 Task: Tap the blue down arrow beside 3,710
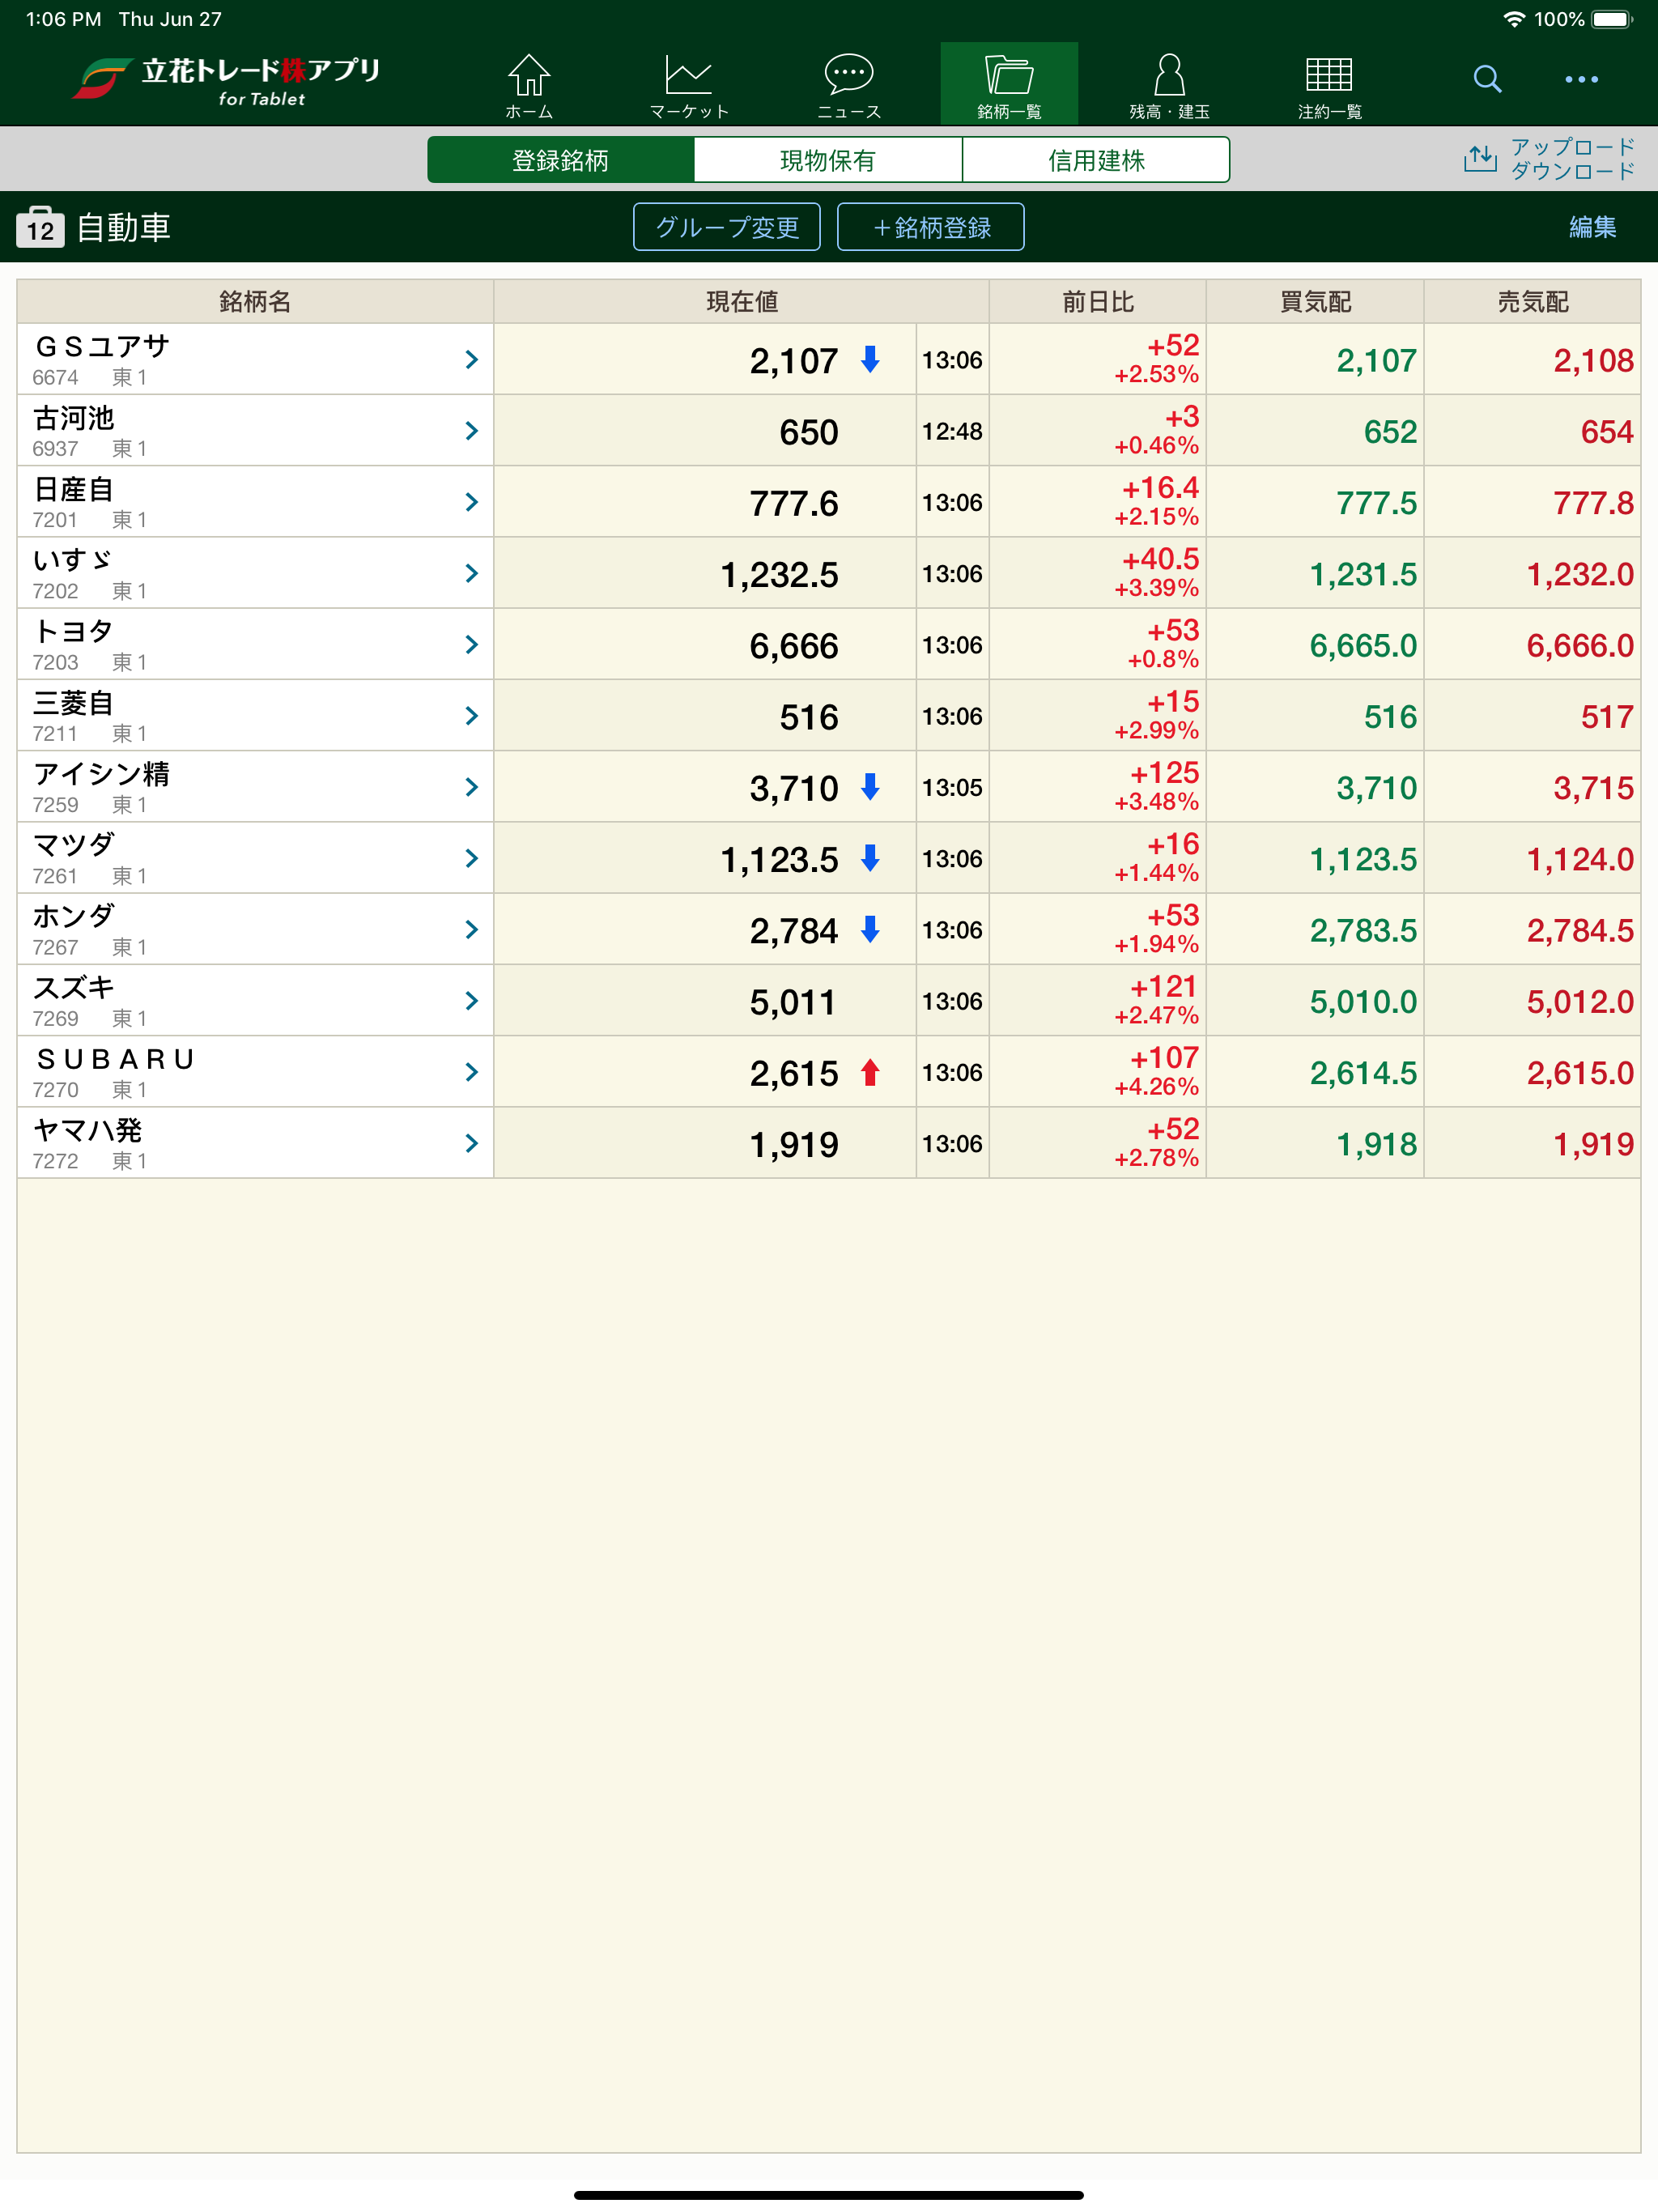[870, 787]
